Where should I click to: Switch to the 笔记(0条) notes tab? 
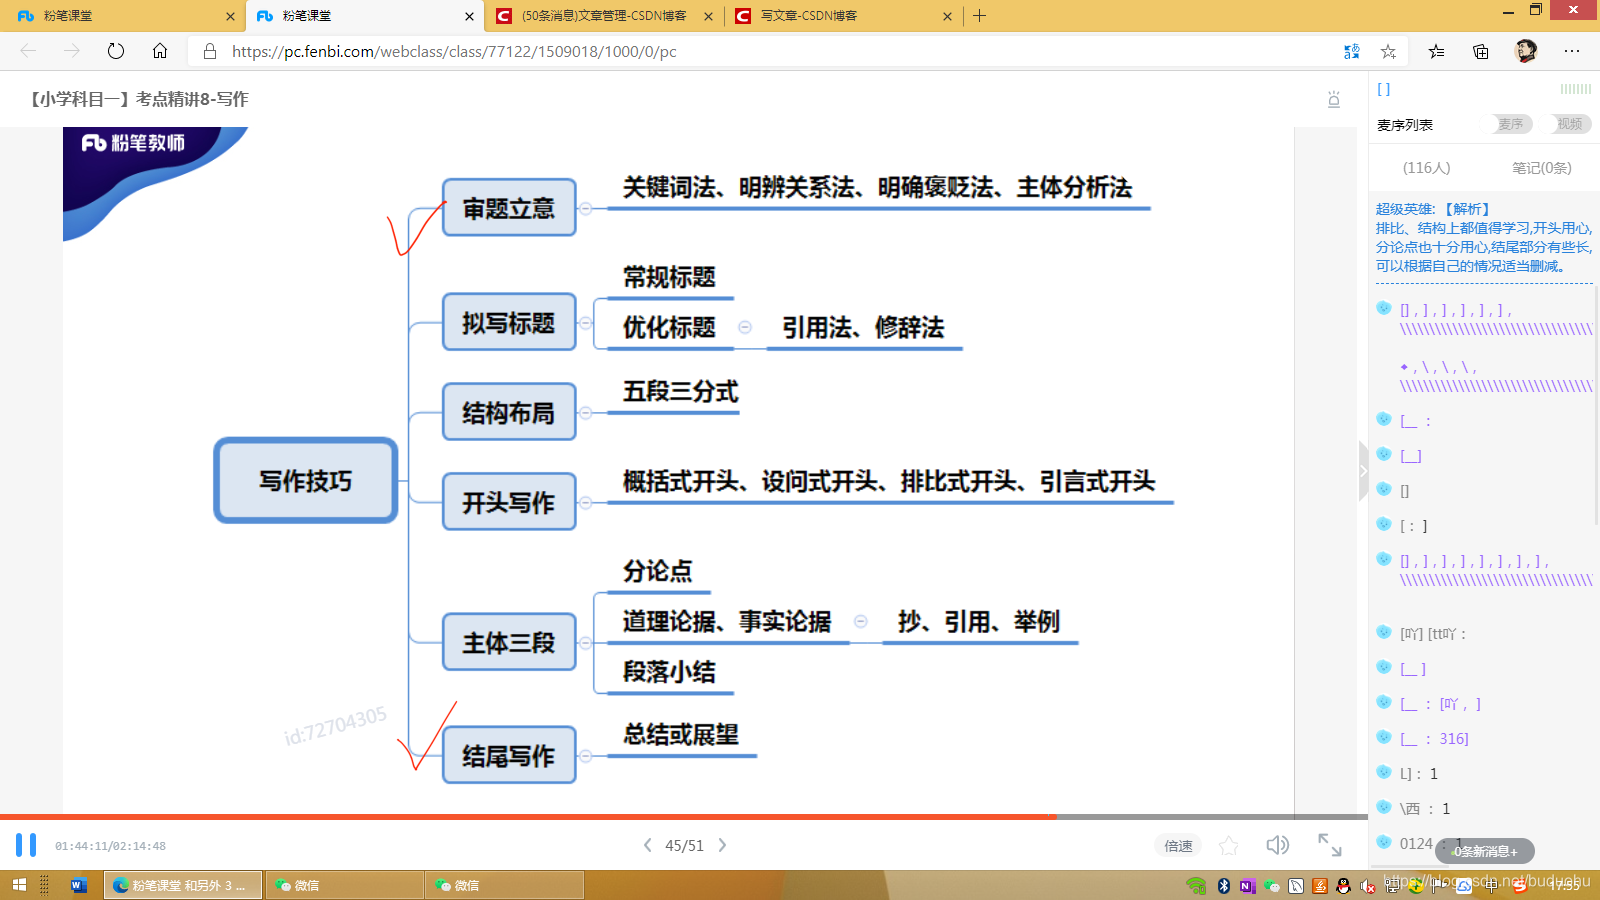[x=1541, y=168]
